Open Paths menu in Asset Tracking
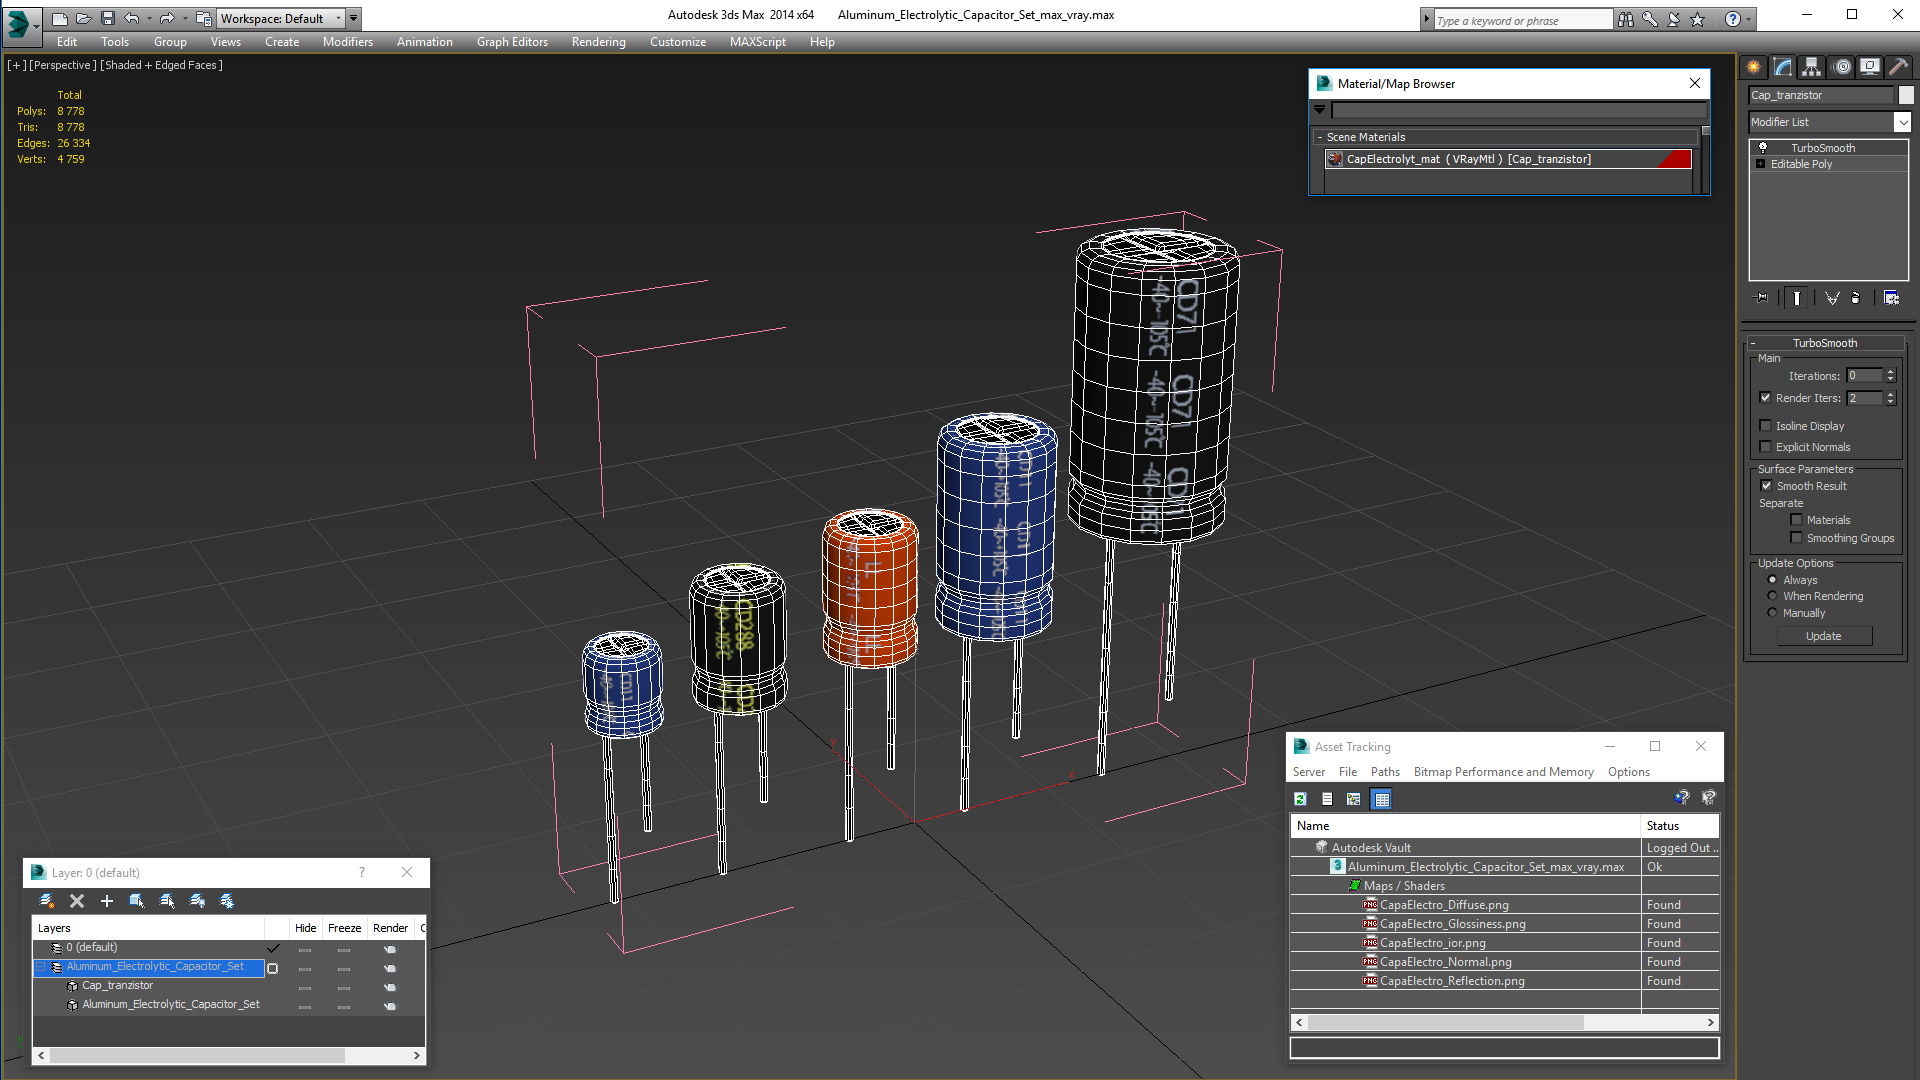This screenshot has height=1080, width=1920. pos(1385,772)
